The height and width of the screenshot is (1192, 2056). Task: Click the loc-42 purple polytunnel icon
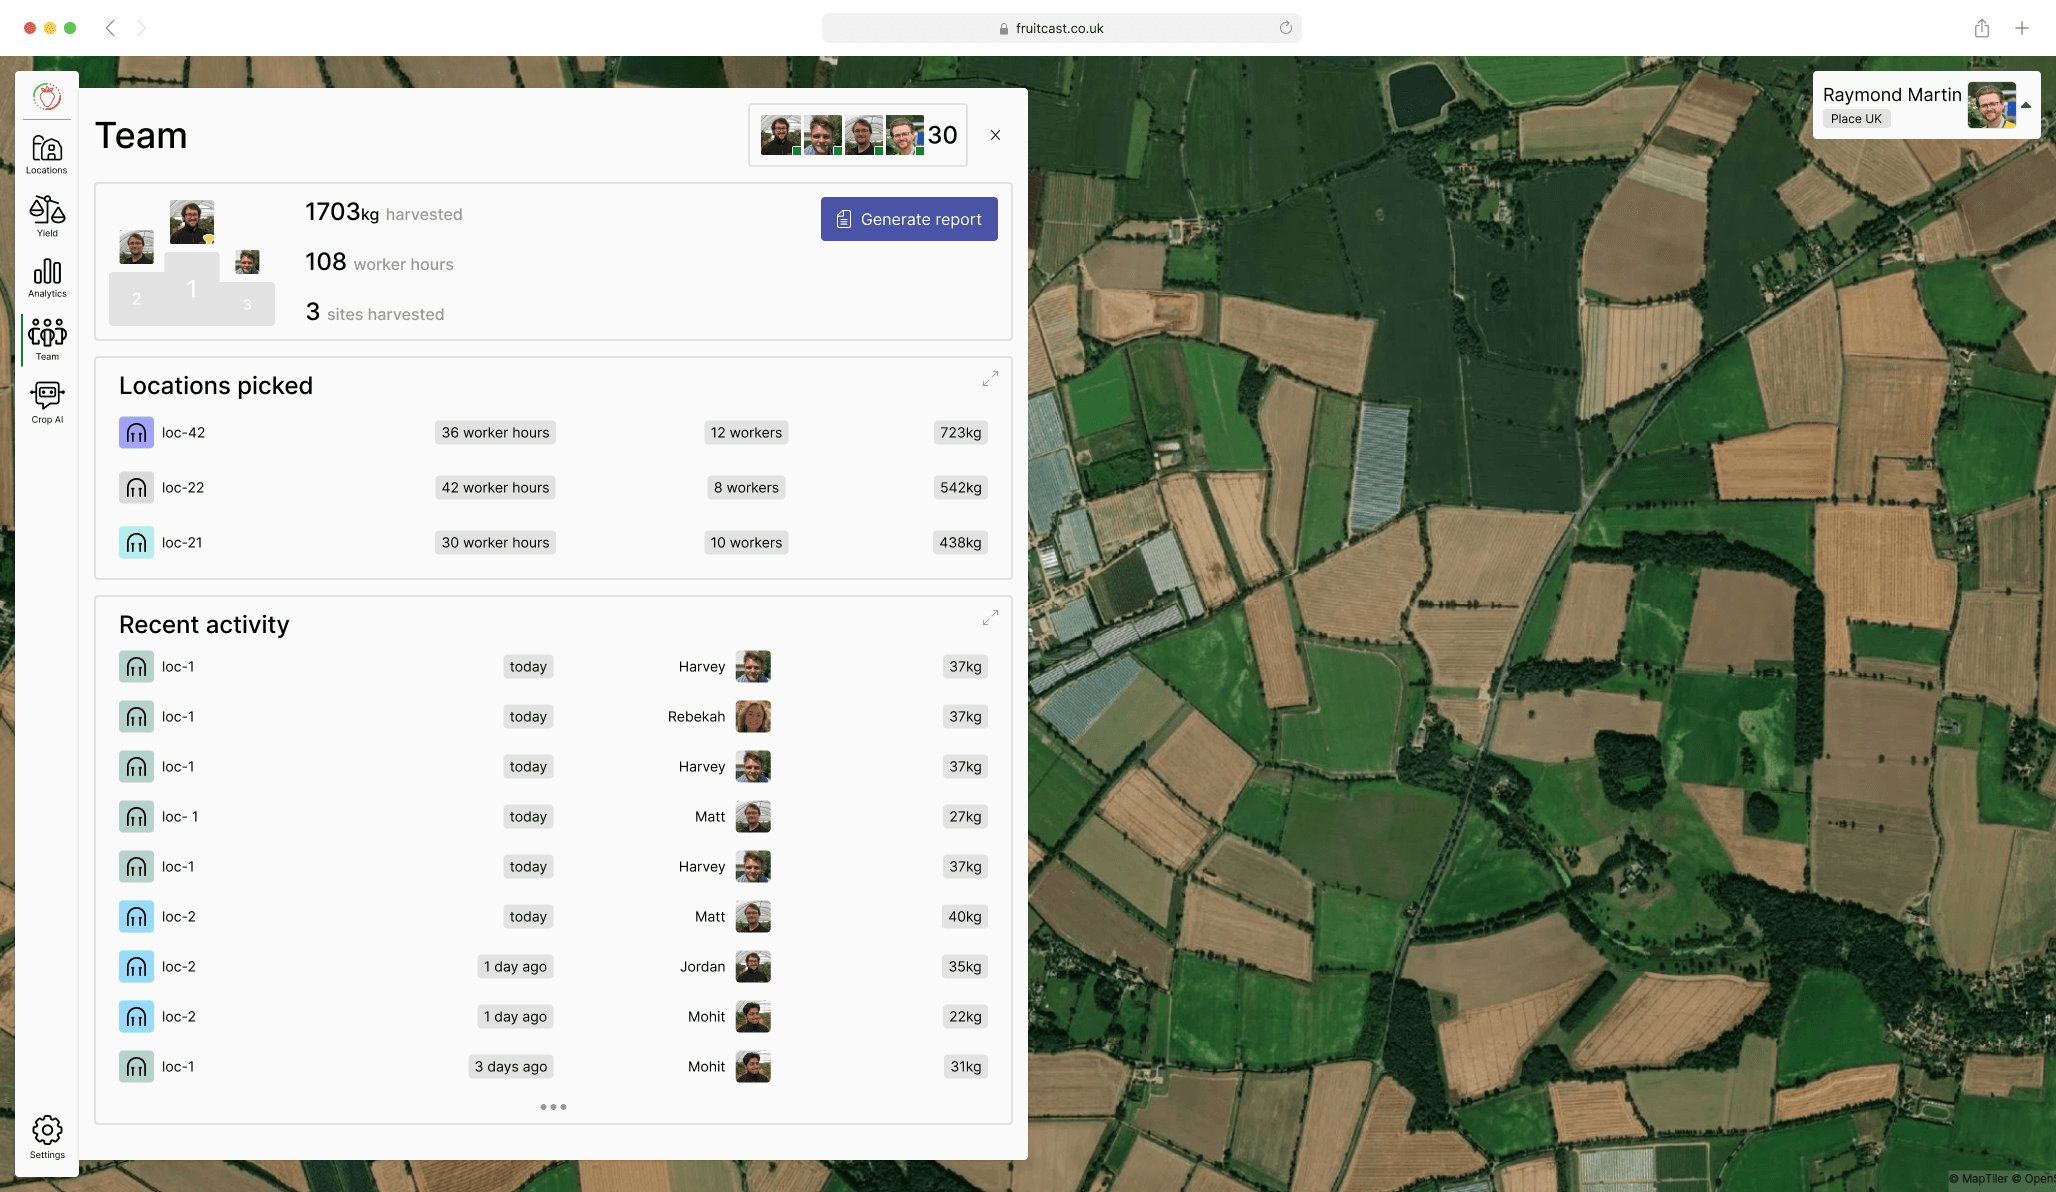pos(136,433)
